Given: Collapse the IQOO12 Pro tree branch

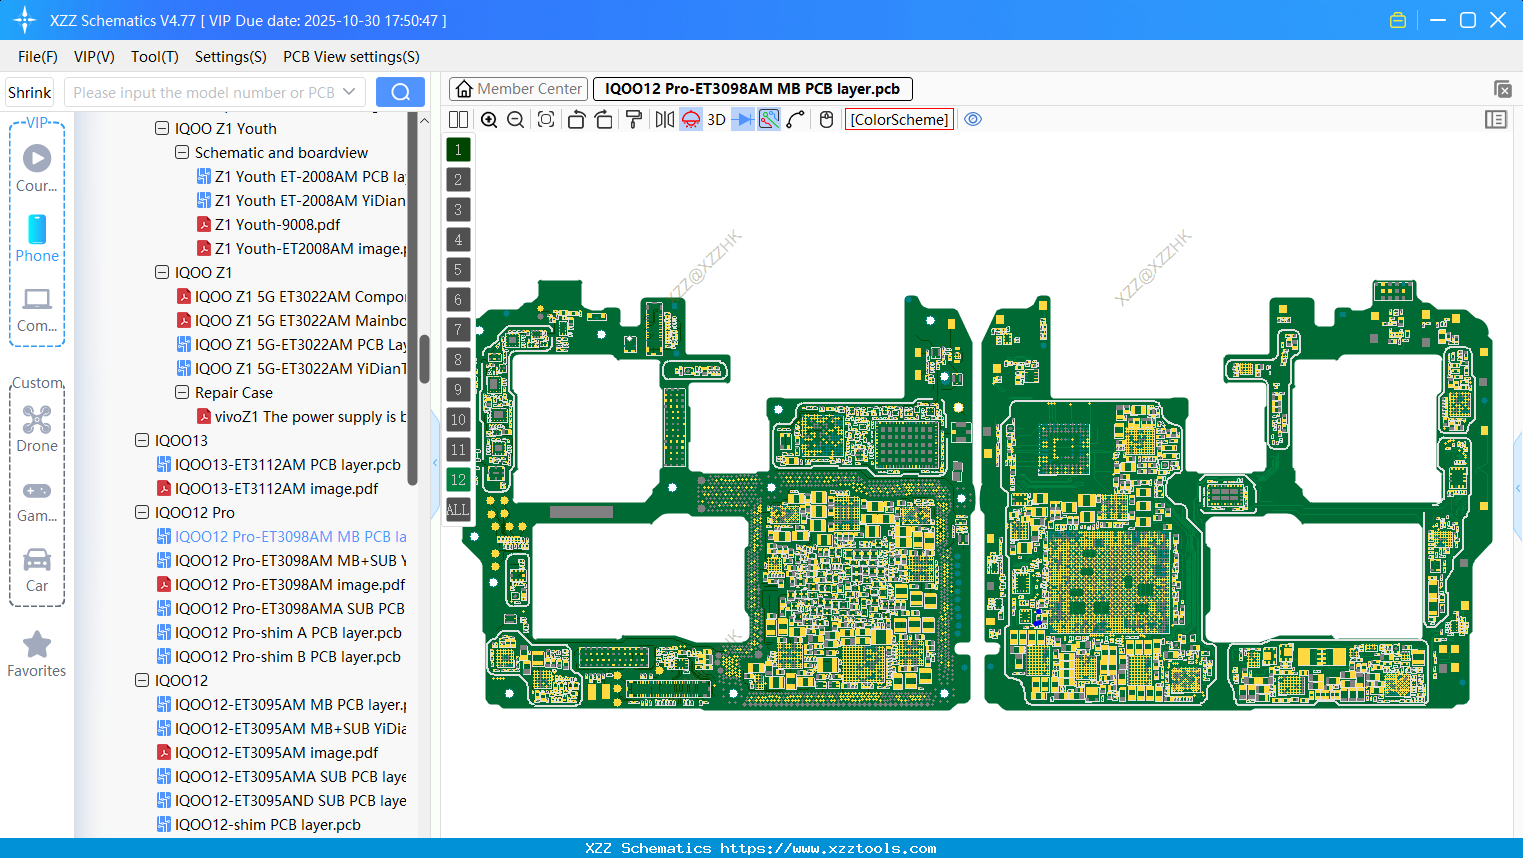Looking at the screenshot, I should coord(141,512).
